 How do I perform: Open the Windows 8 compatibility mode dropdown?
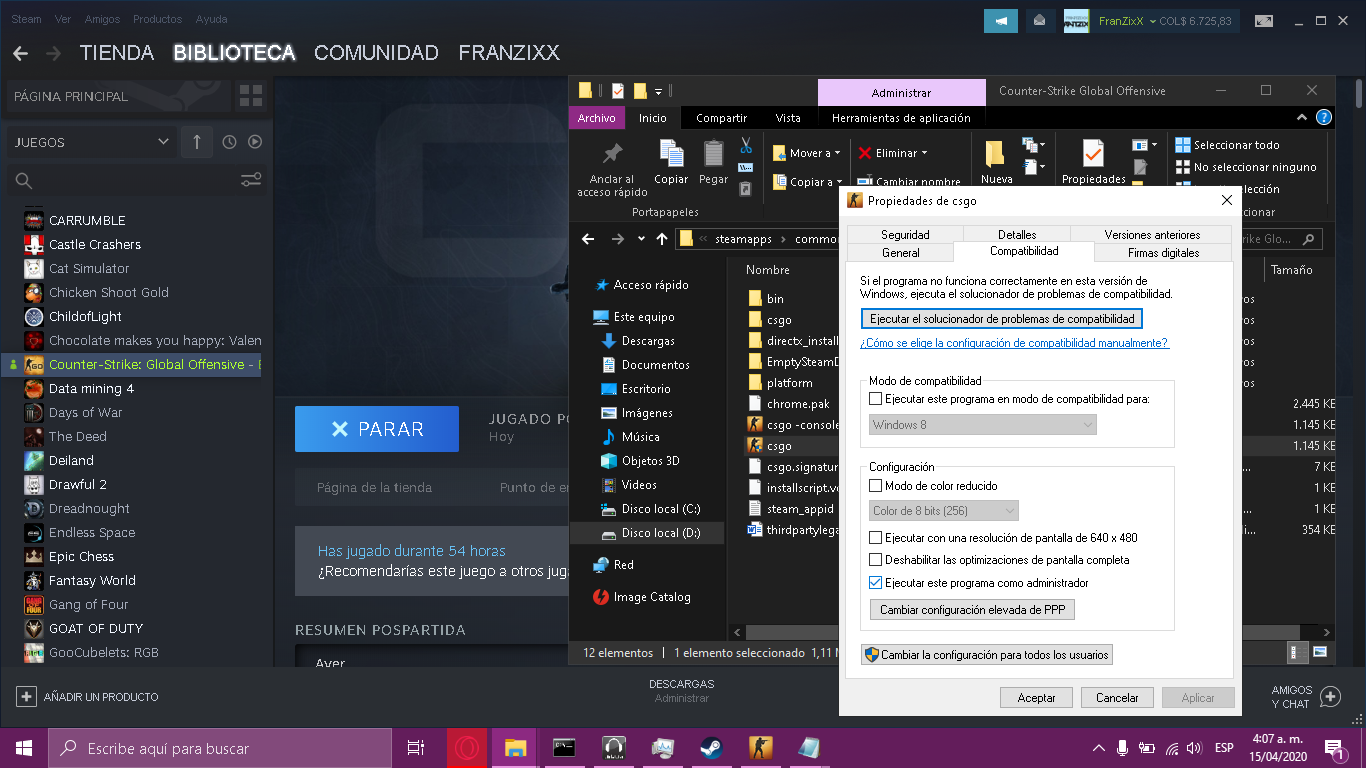(x=983, y=425)
